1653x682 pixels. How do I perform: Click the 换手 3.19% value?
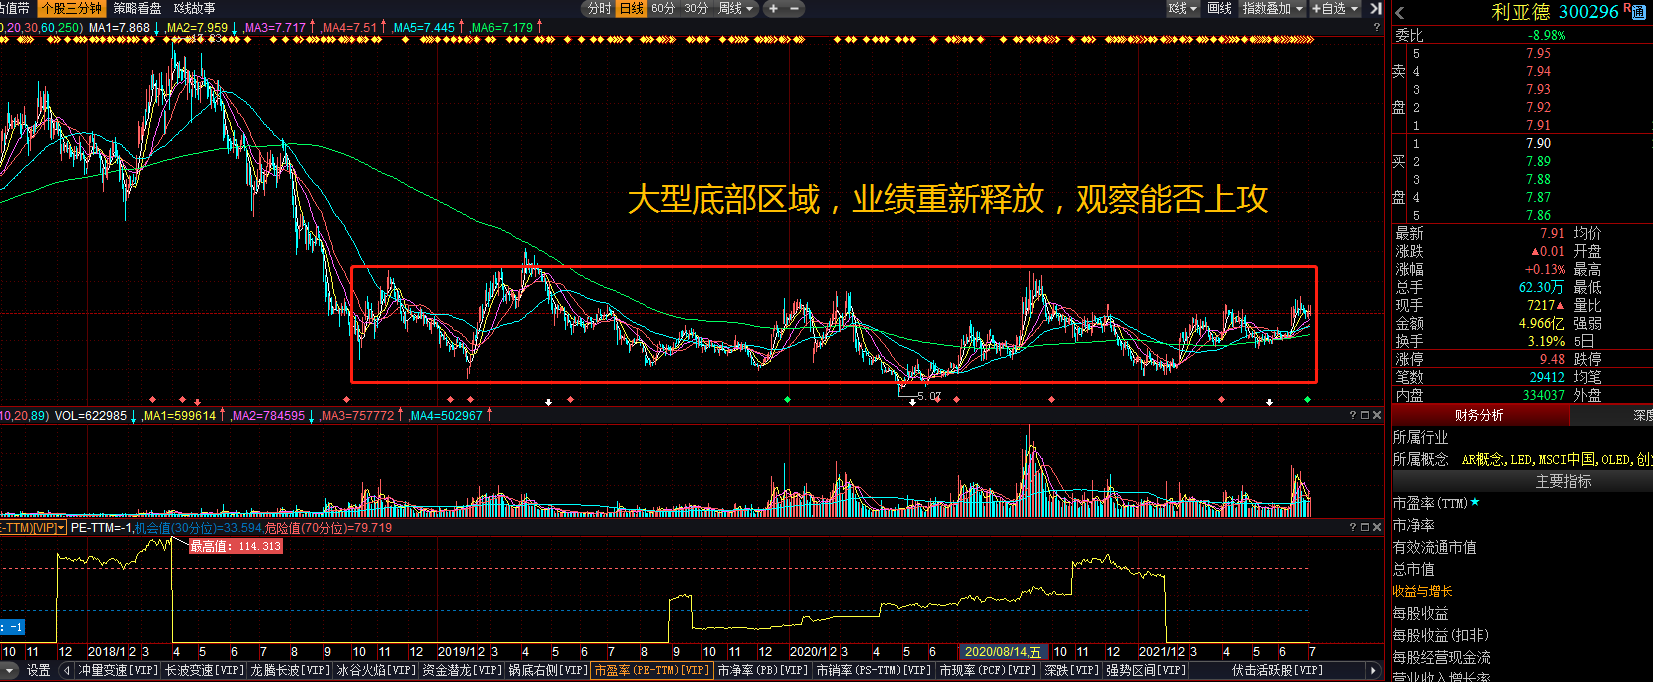click(1546, 341)
